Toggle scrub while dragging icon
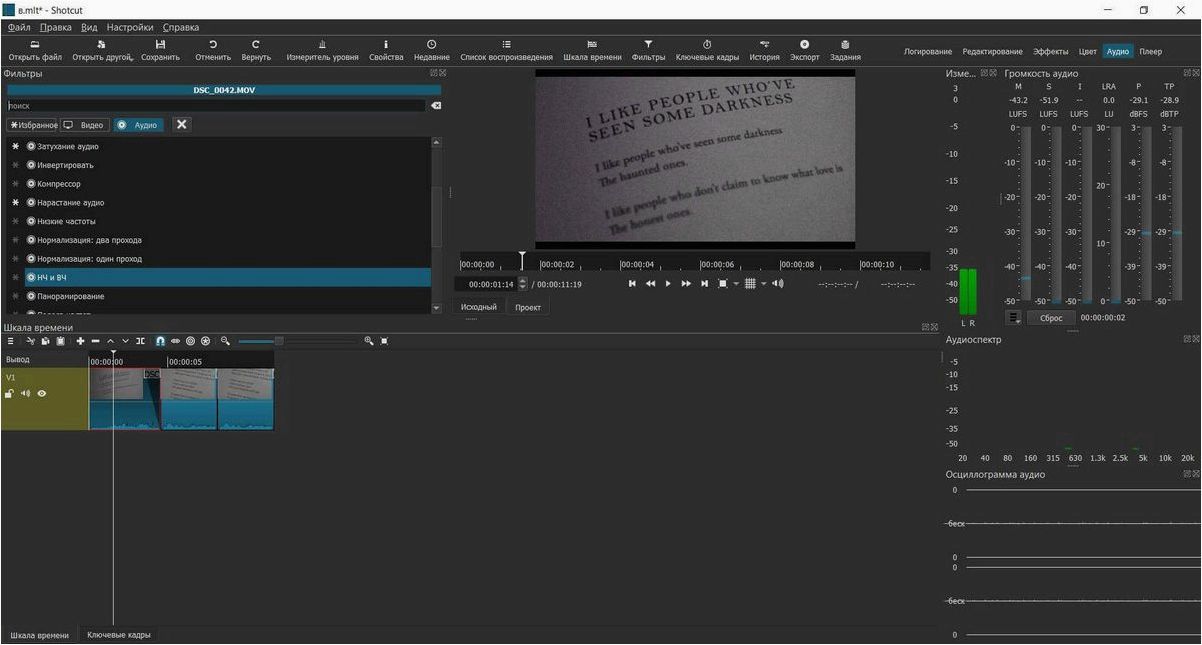 tap(175, 341)
